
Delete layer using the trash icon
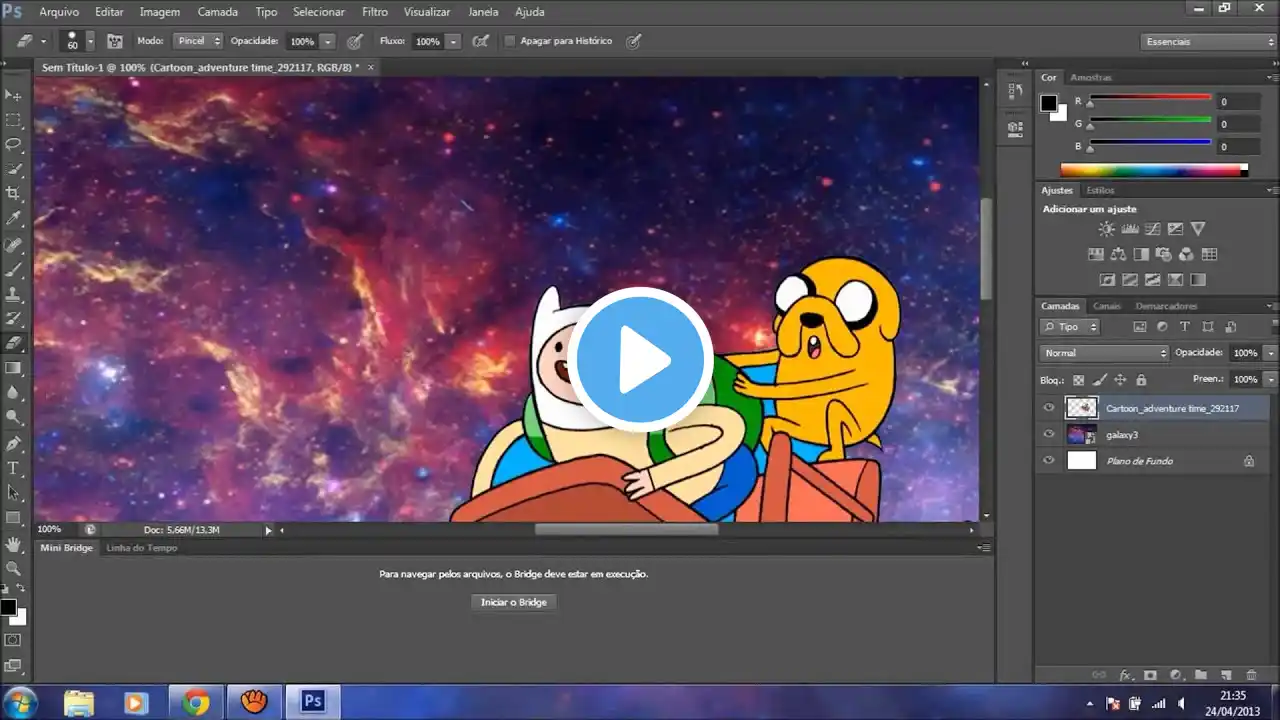coord(1251,676)
